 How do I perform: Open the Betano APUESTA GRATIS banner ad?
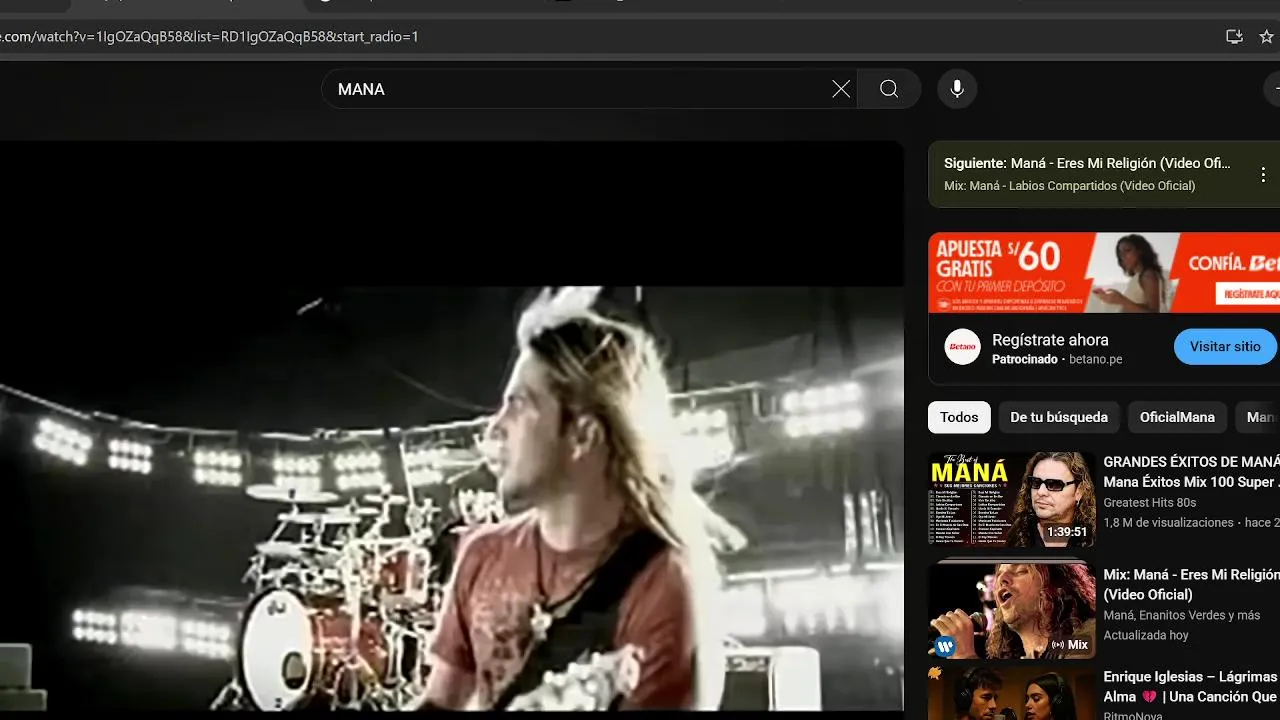point(1104,272)
